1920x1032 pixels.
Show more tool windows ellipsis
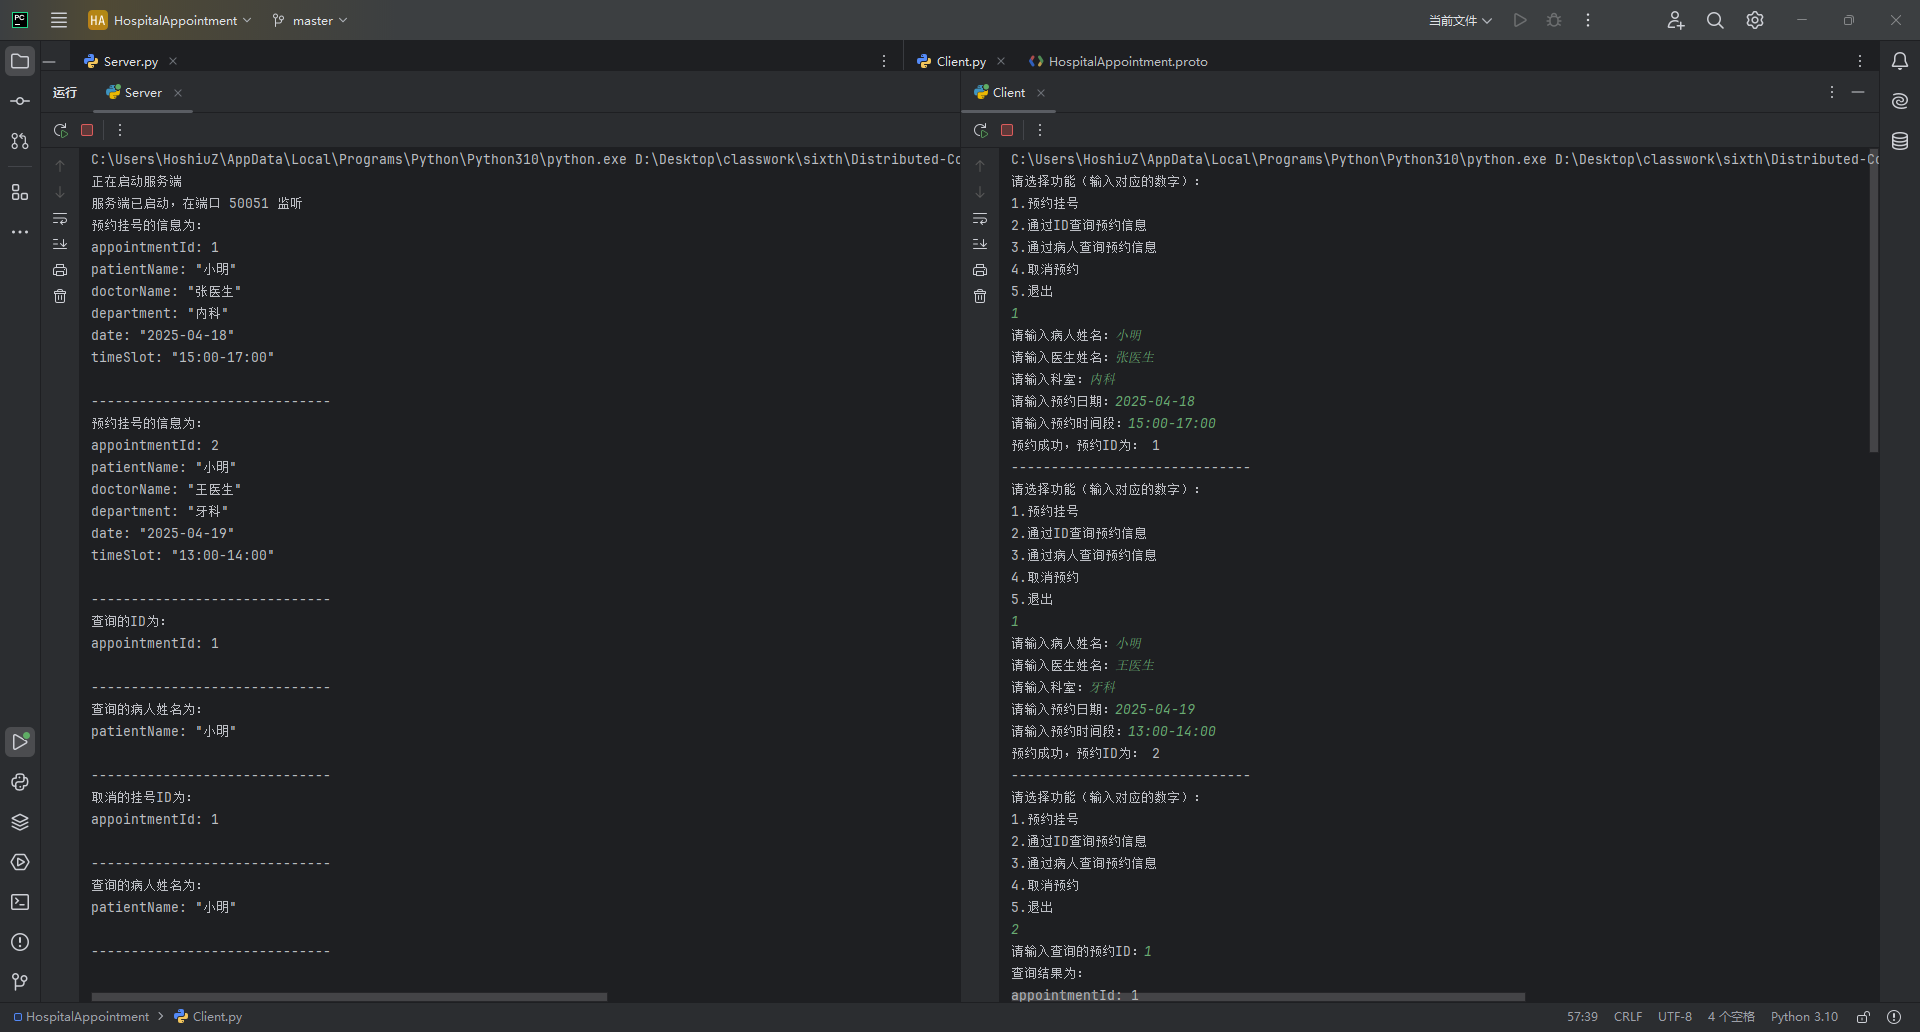20,232
